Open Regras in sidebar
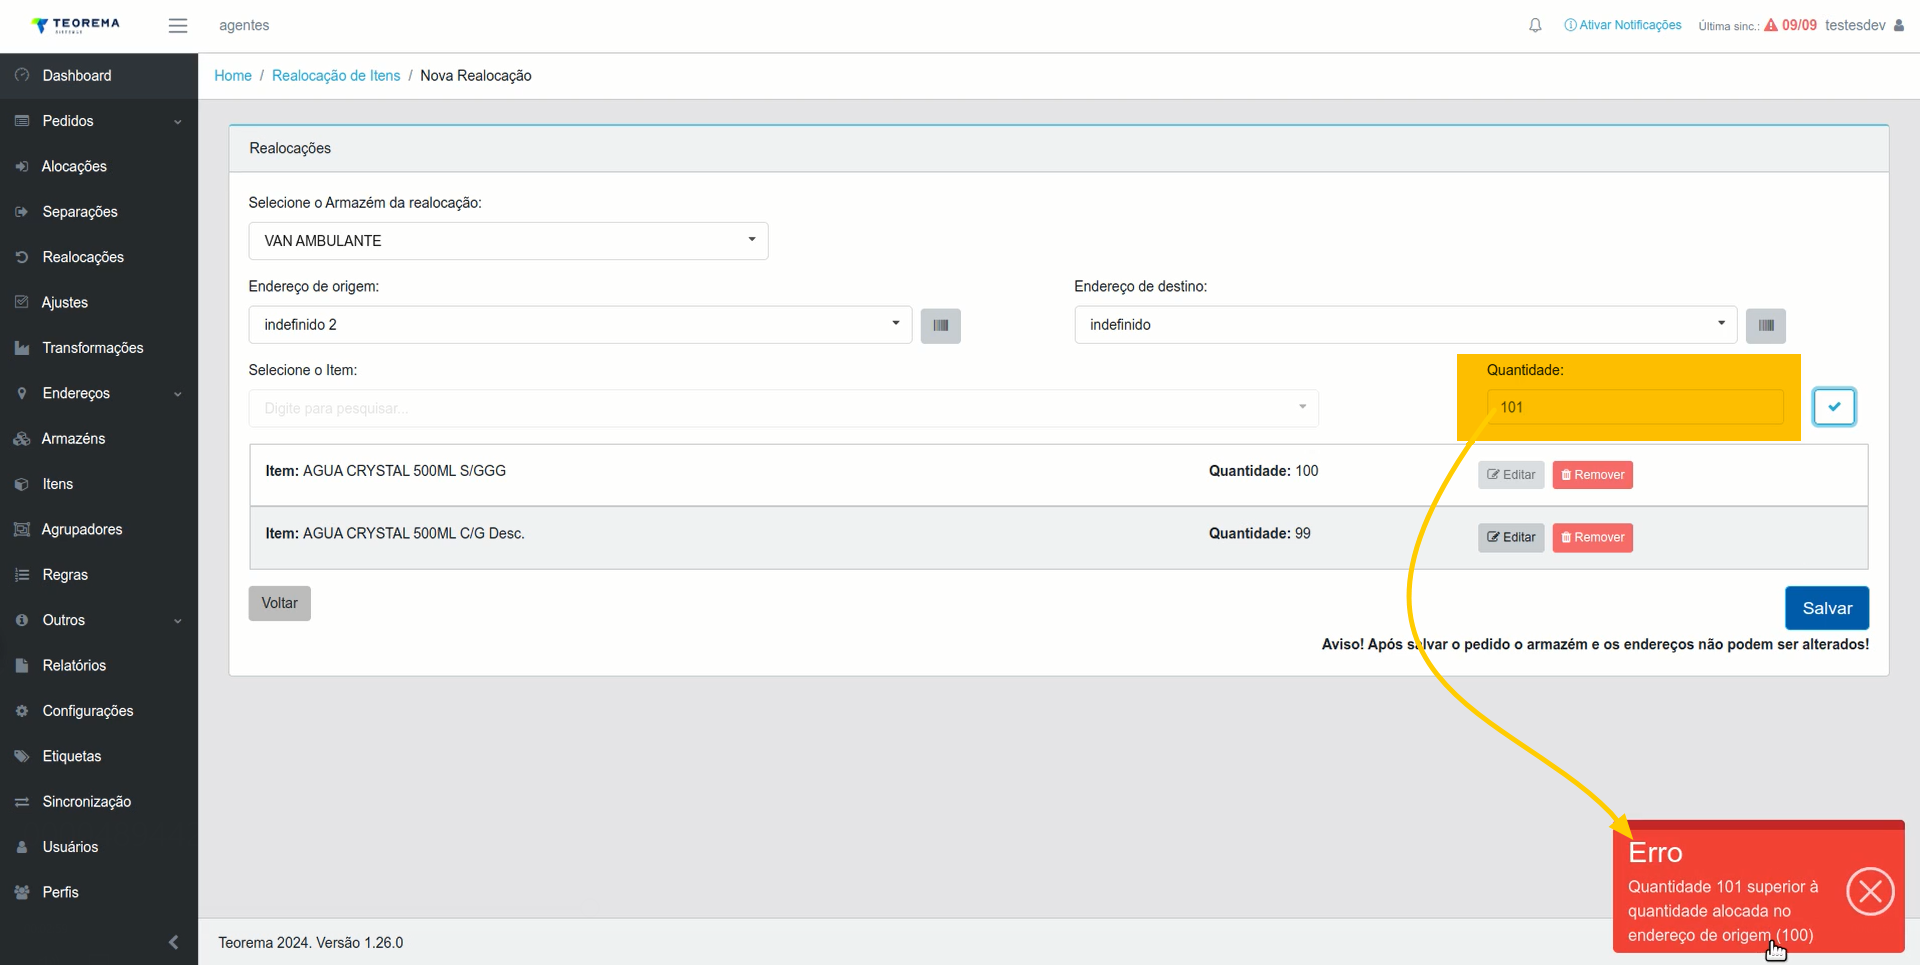This screenshot has width=1920, height=965. point(99,575)
